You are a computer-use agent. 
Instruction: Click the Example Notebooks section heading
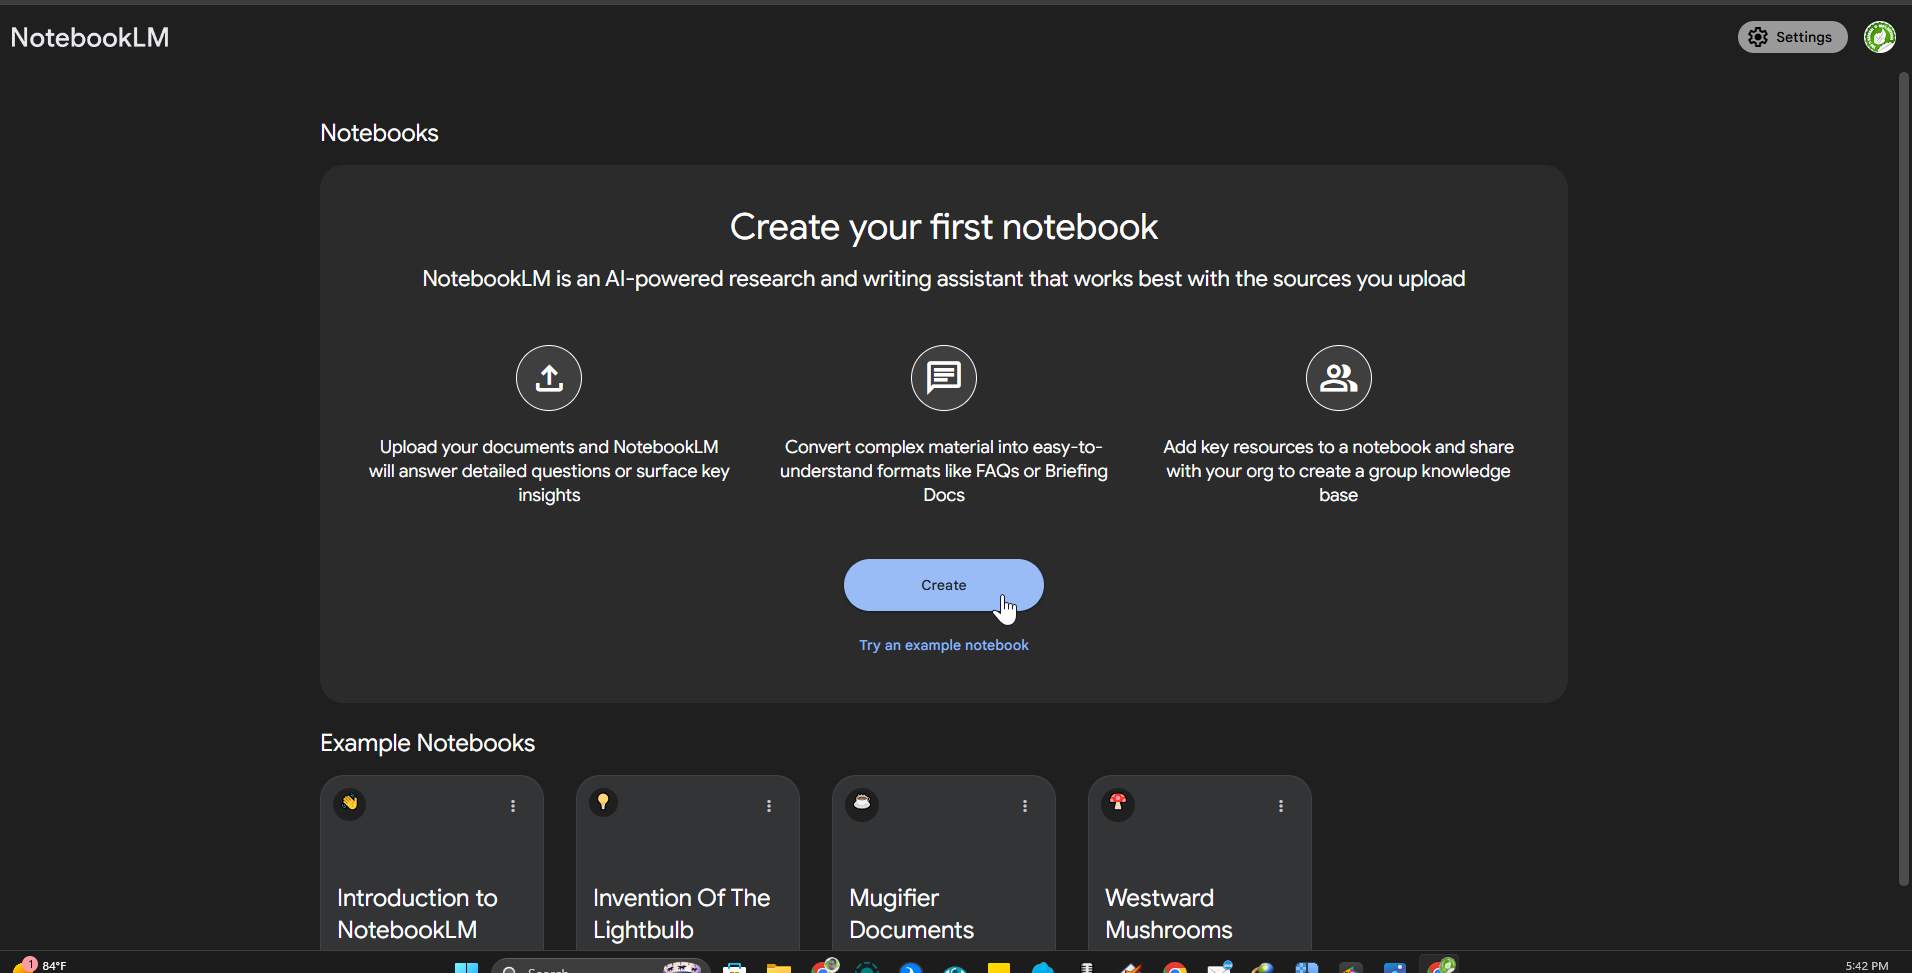427,743
